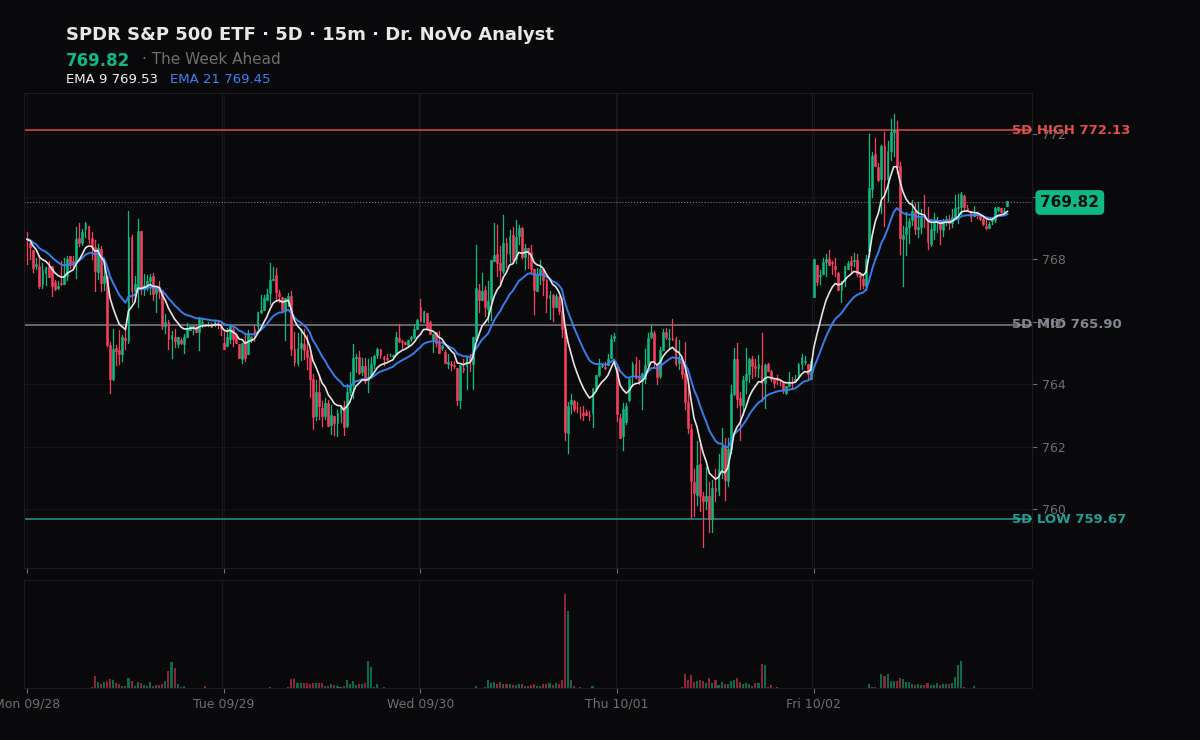Click the Fri 10/02 date label
The image size is (1200, 740).
click(813, 704)
